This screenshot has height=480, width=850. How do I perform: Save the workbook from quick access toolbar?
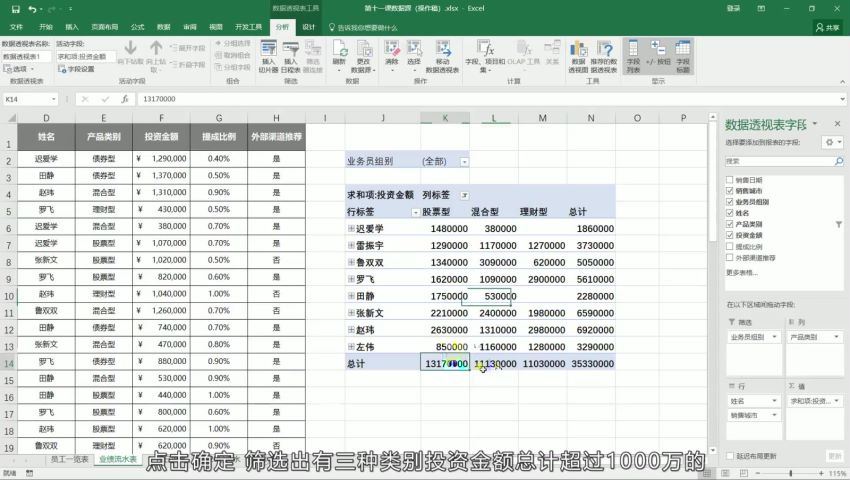coord(16,9)
